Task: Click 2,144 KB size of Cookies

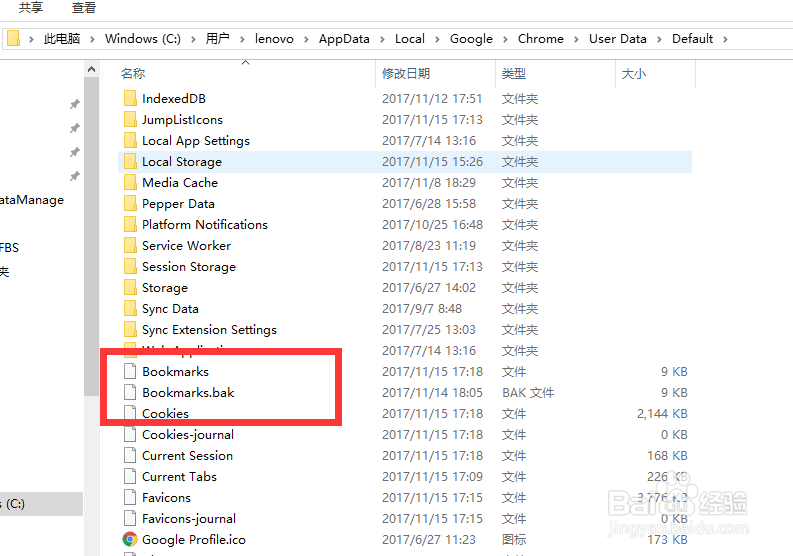Action: 662,414
